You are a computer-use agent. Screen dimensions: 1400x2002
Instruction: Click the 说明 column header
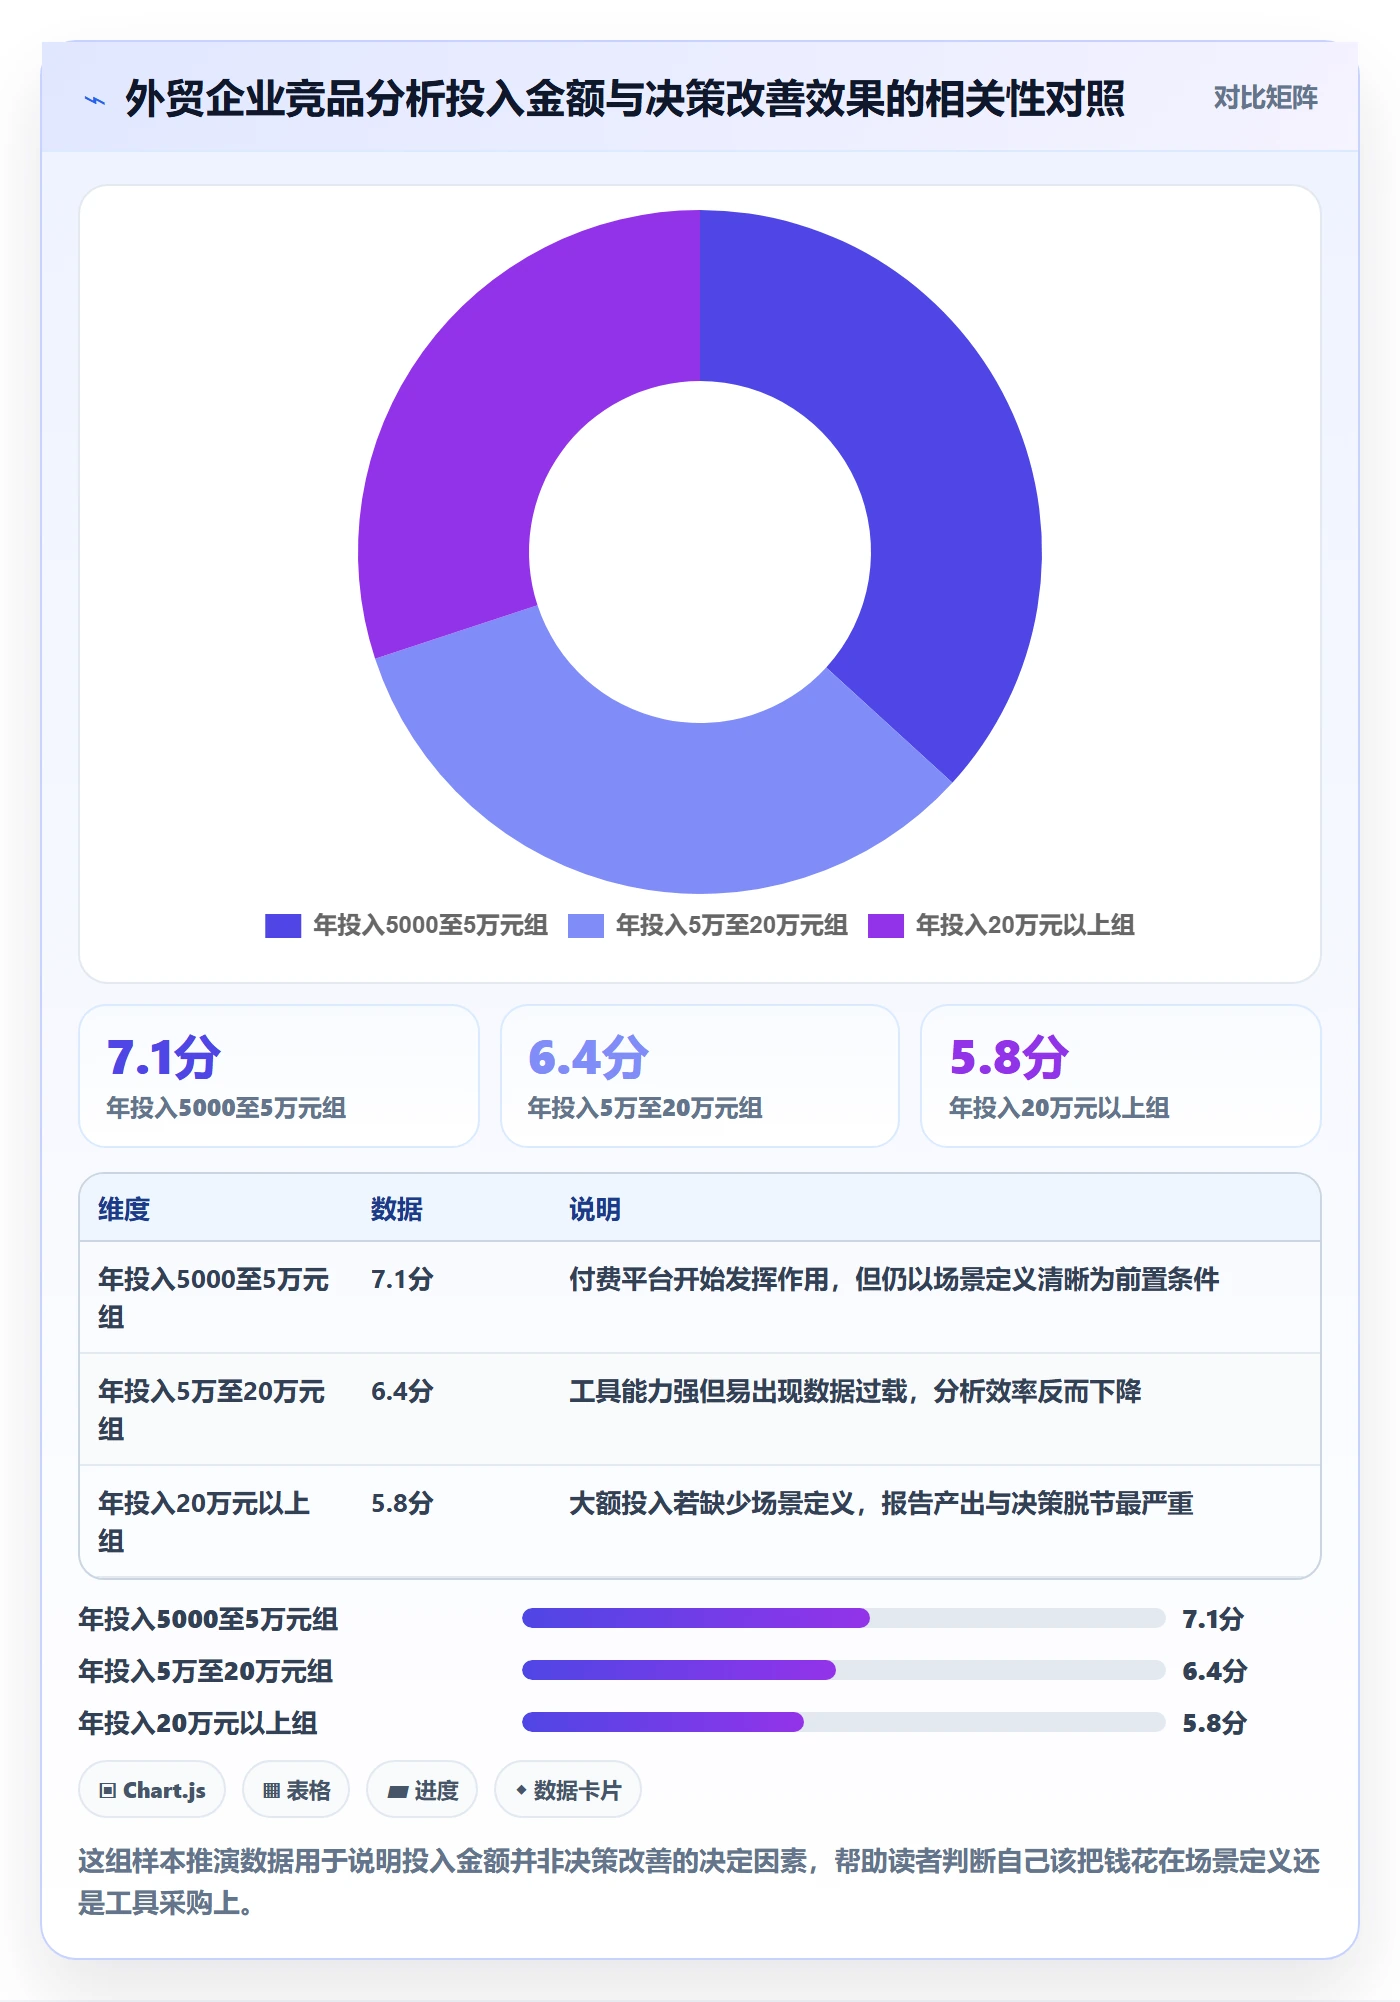pos(595,1209)
